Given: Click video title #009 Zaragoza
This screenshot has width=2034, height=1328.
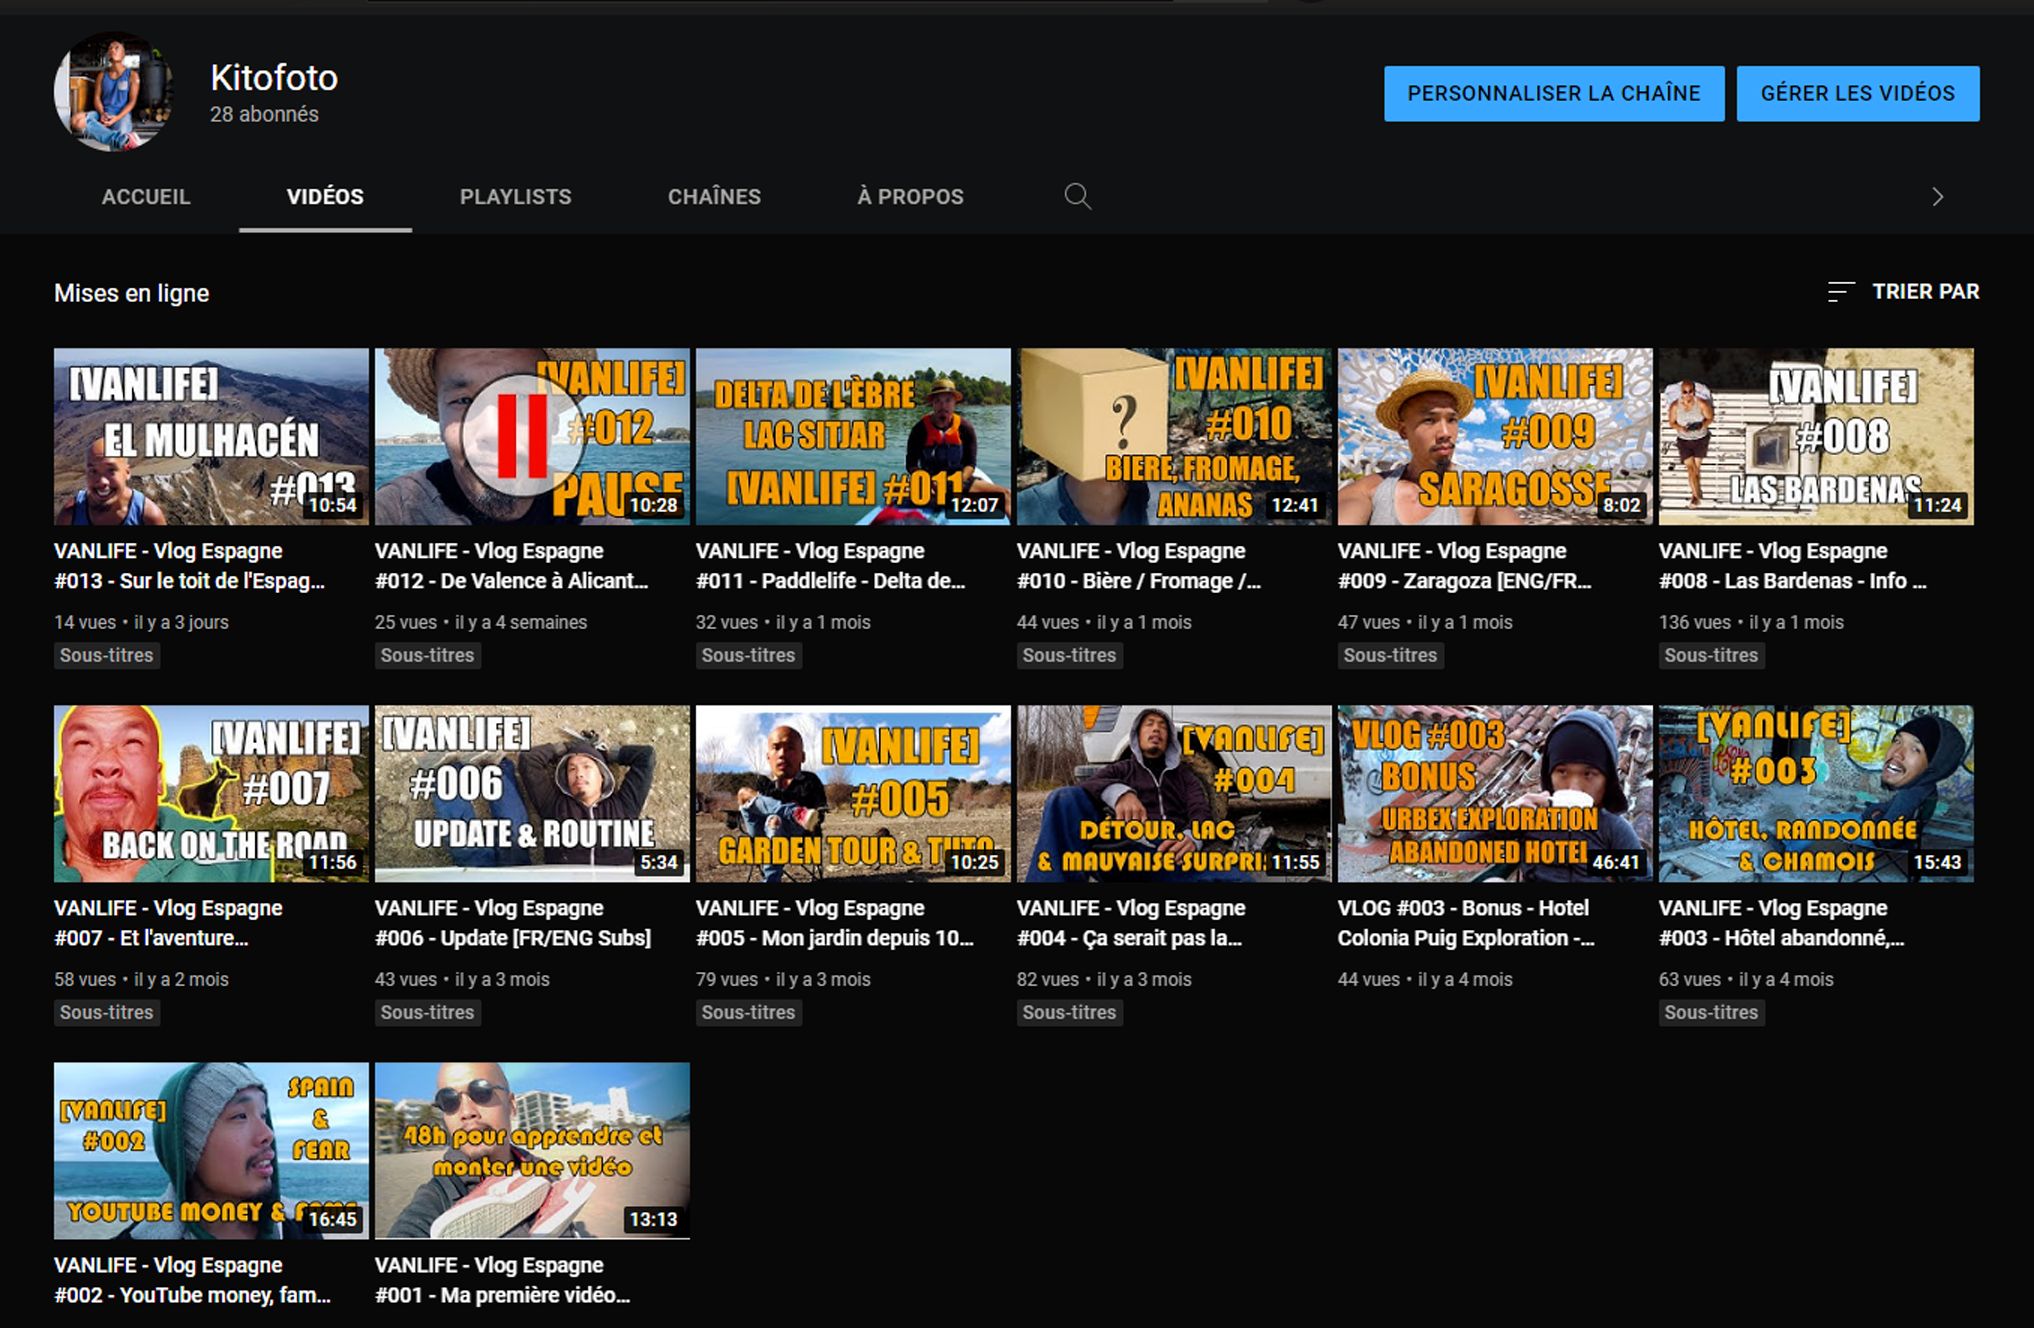Looking at the screenshot, I should coord(1464,566).
